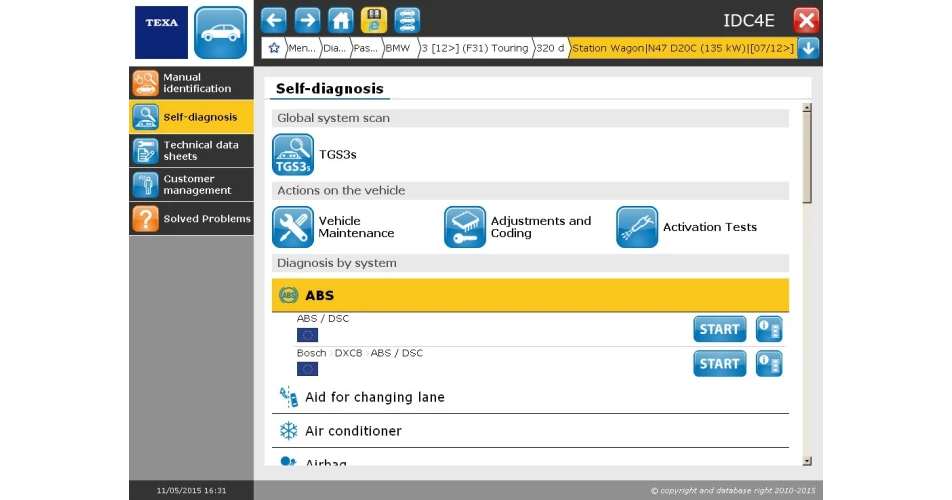Start the ABS / DSC diagnosis
The width and height of the screenshot is (952, 500).
click(719, 329)
